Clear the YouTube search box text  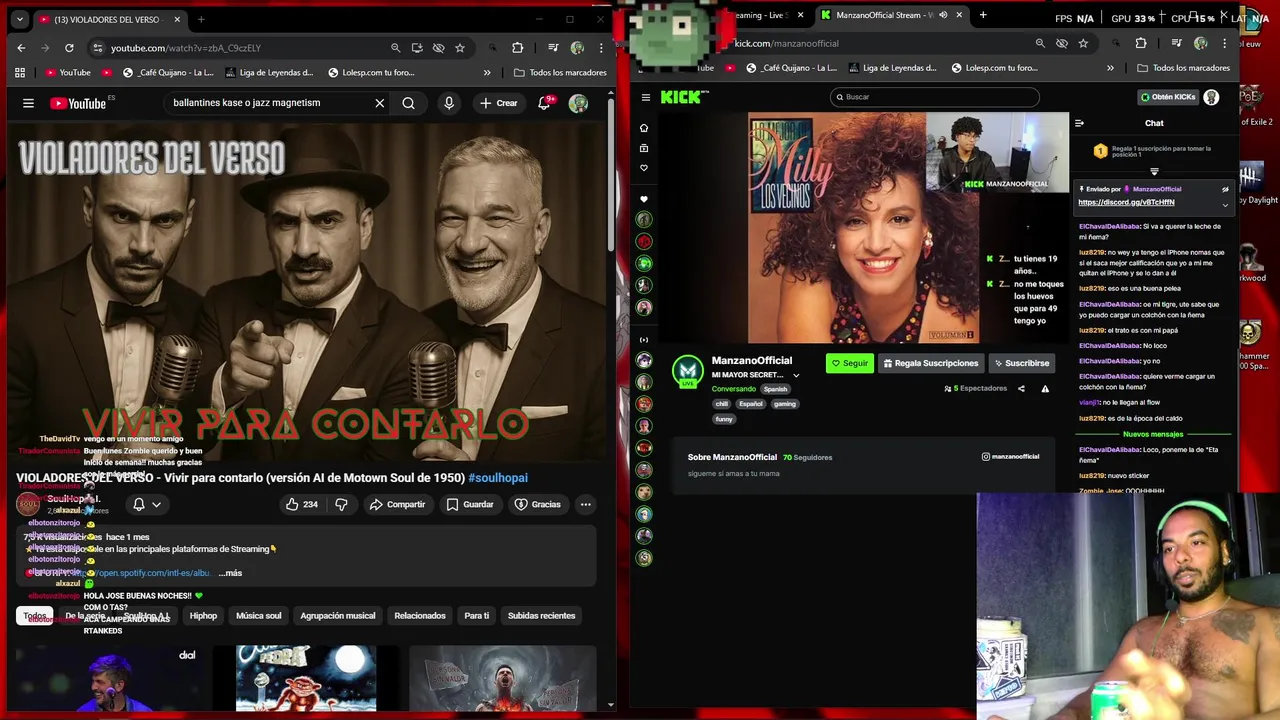tap(379, 103)
